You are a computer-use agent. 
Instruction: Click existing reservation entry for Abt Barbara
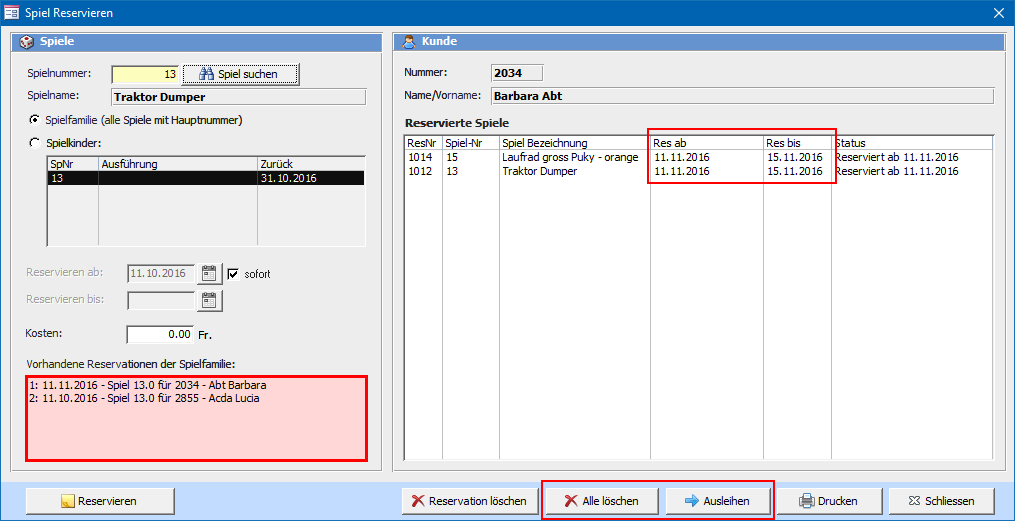pos(148,385)
